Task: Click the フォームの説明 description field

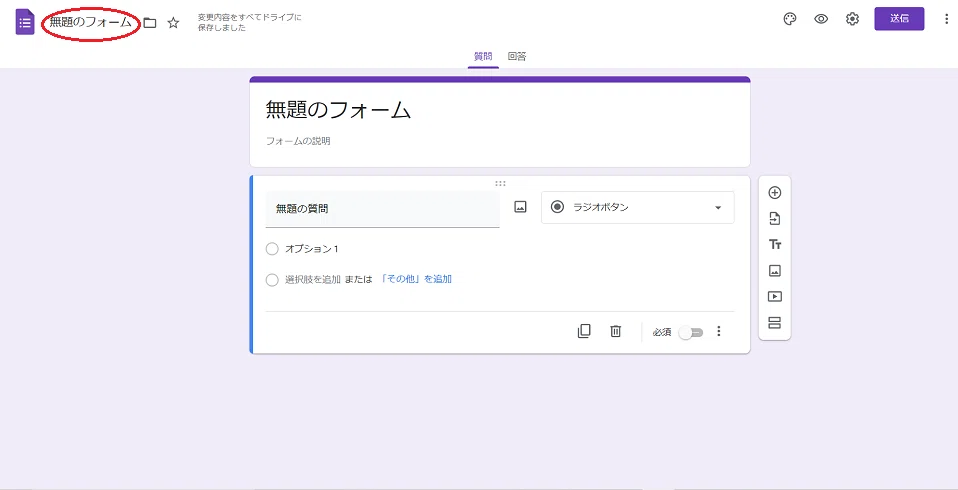Action: click(x=298, y=141)
